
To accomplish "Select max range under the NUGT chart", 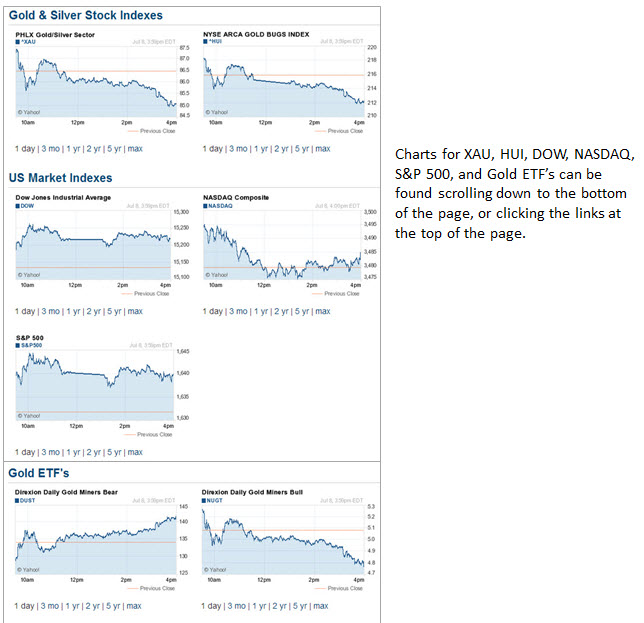I will 321,606.
